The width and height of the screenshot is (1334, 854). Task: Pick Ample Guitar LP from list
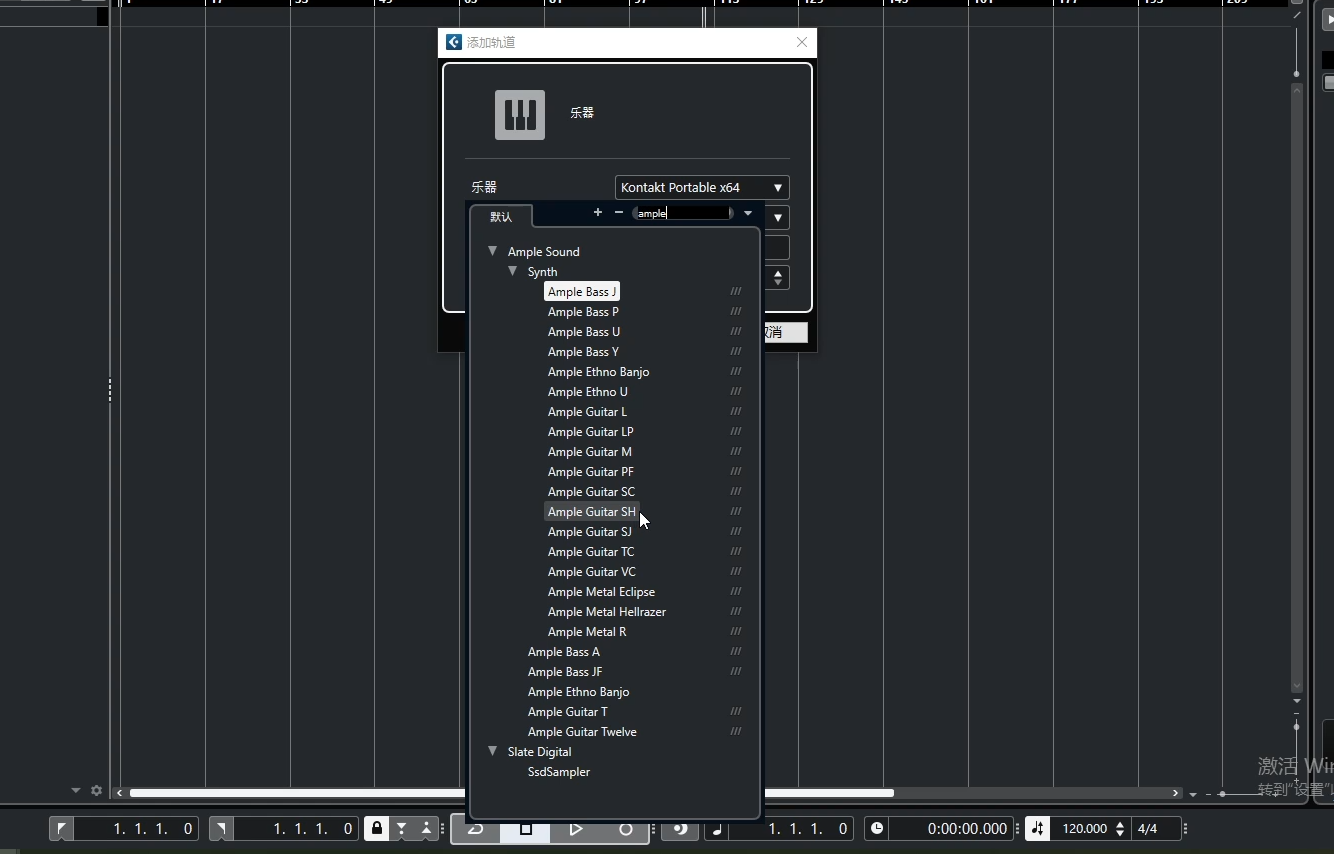tap(590, 431)
